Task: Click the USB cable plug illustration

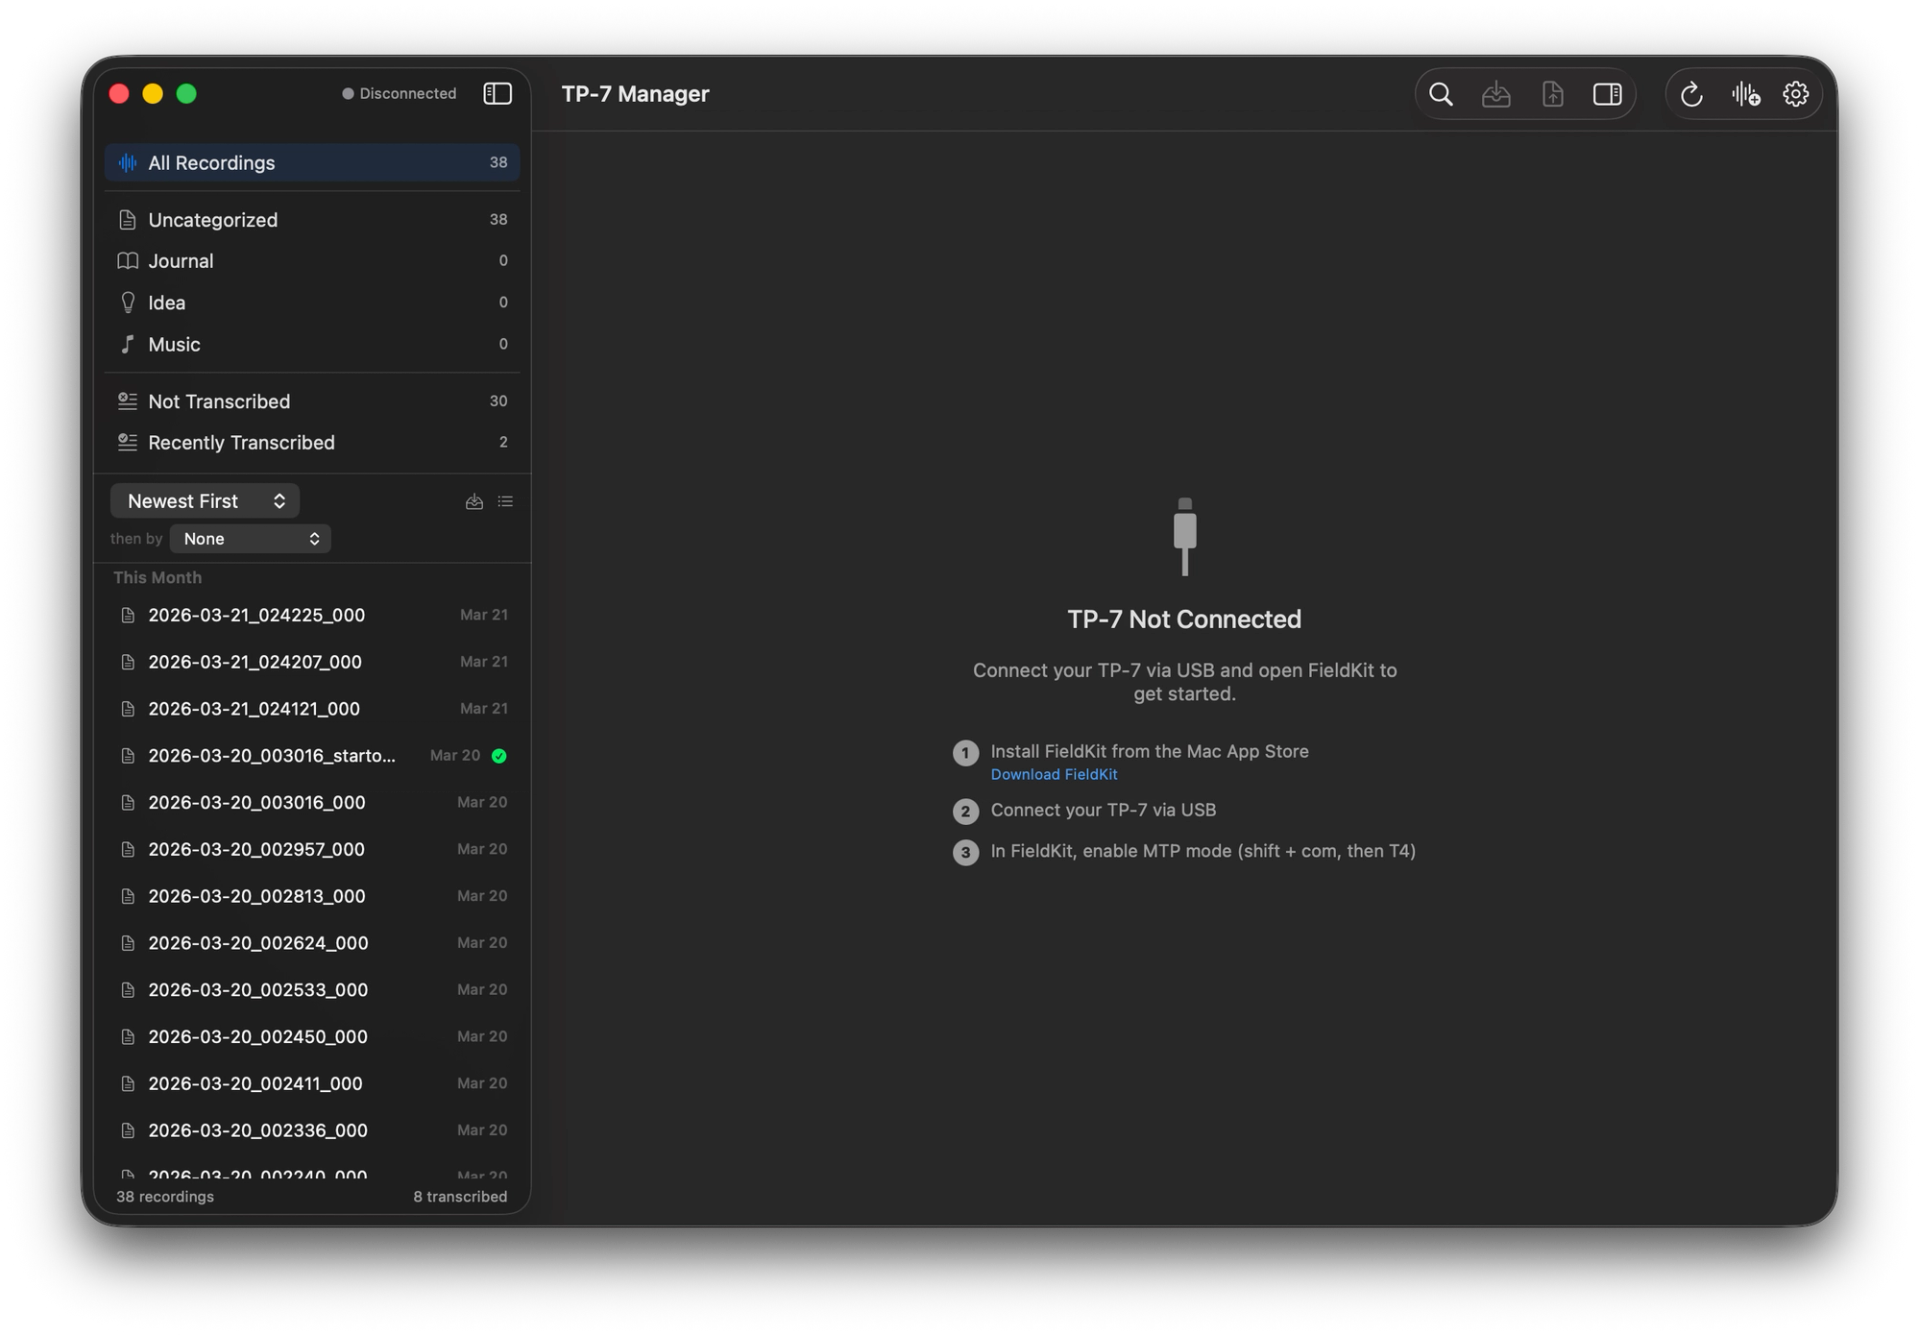Action: pos(1184,537)
